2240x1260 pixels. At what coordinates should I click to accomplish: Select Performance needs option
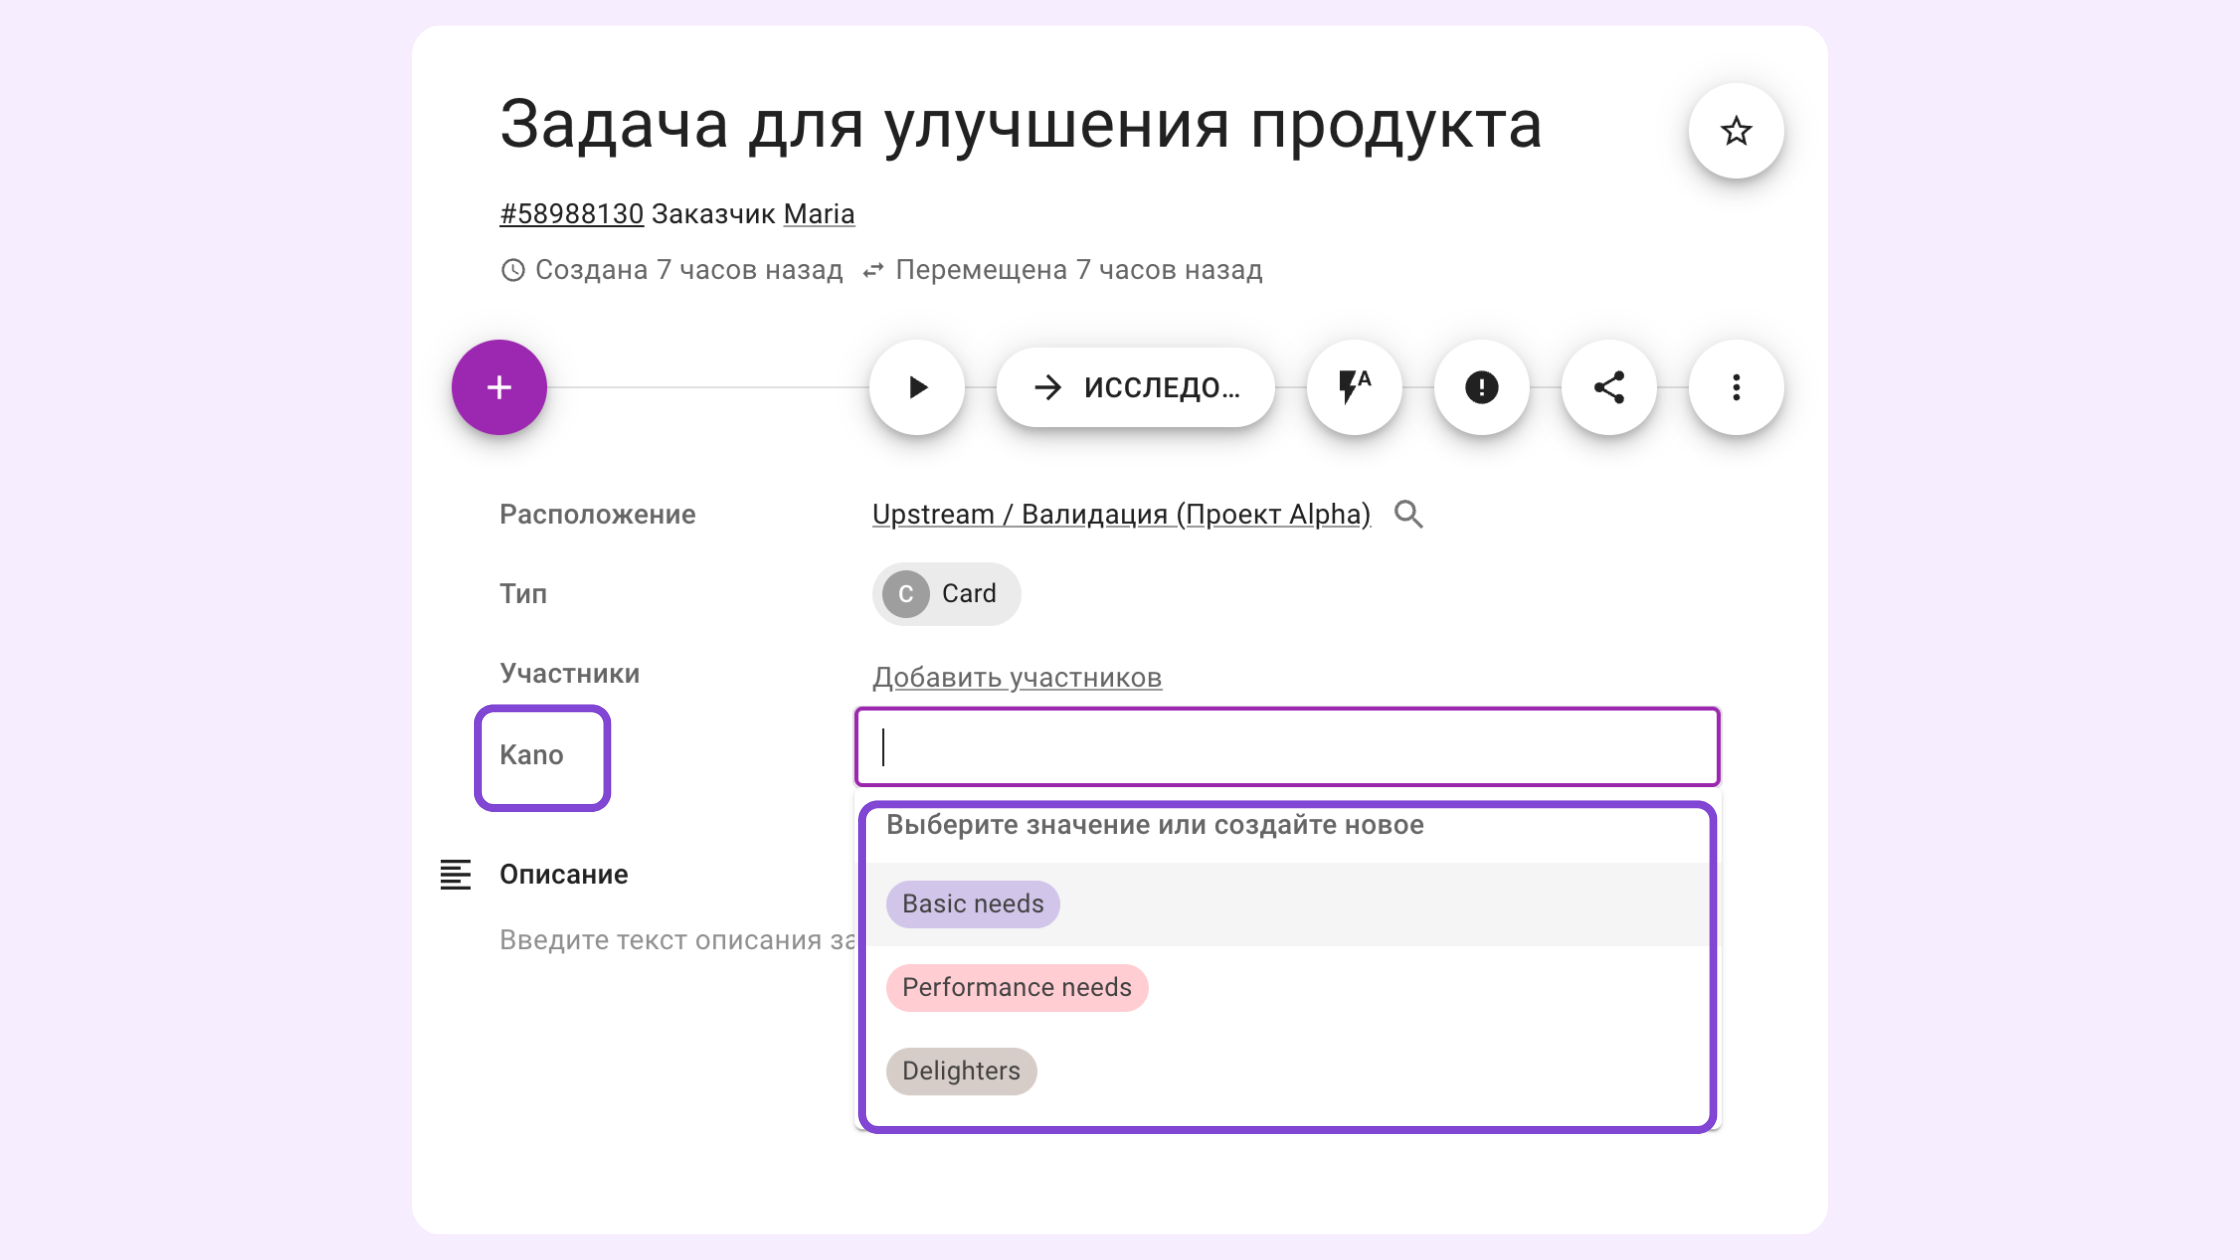[1016, 988]
